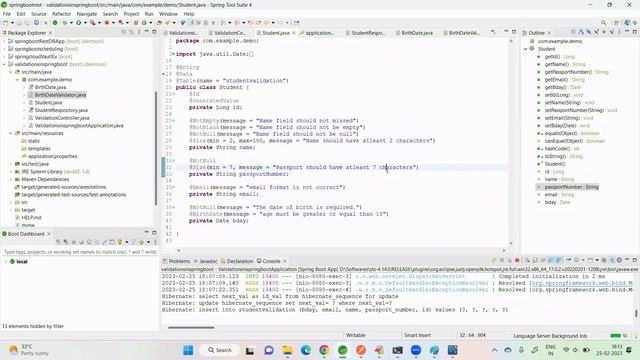Image resolution: width=640 pixels, height=360 pixels.
Task: Focus Boot Dashboard filter tags field
Action: 80,252
